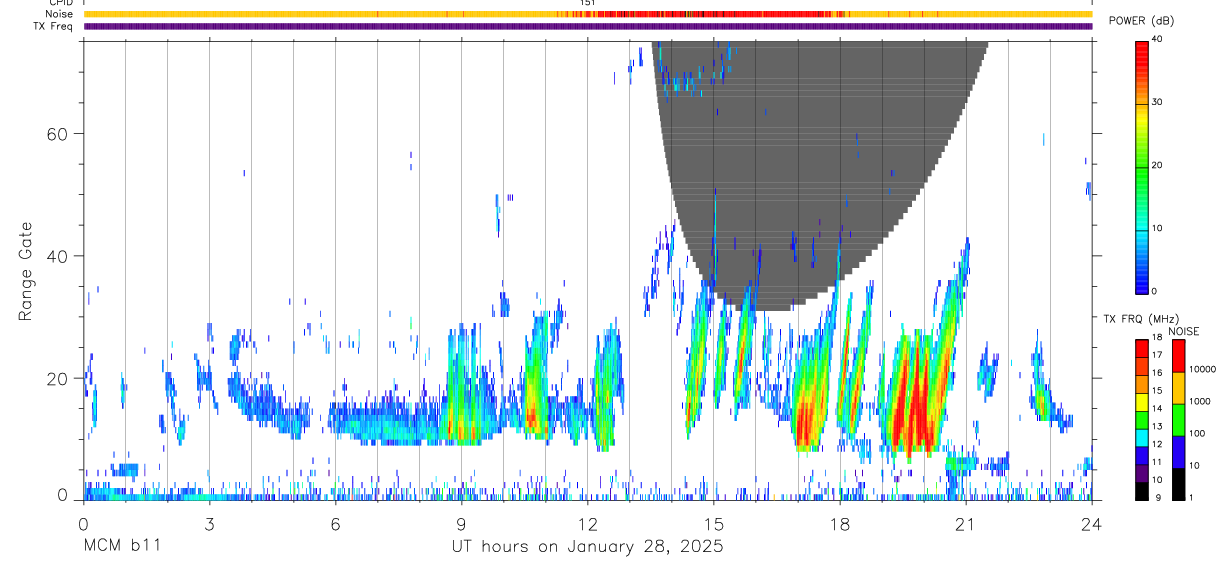Click the x-axis title UT hours on January 28, 2025
This screenshot has width=1228, height=567.
586,547
